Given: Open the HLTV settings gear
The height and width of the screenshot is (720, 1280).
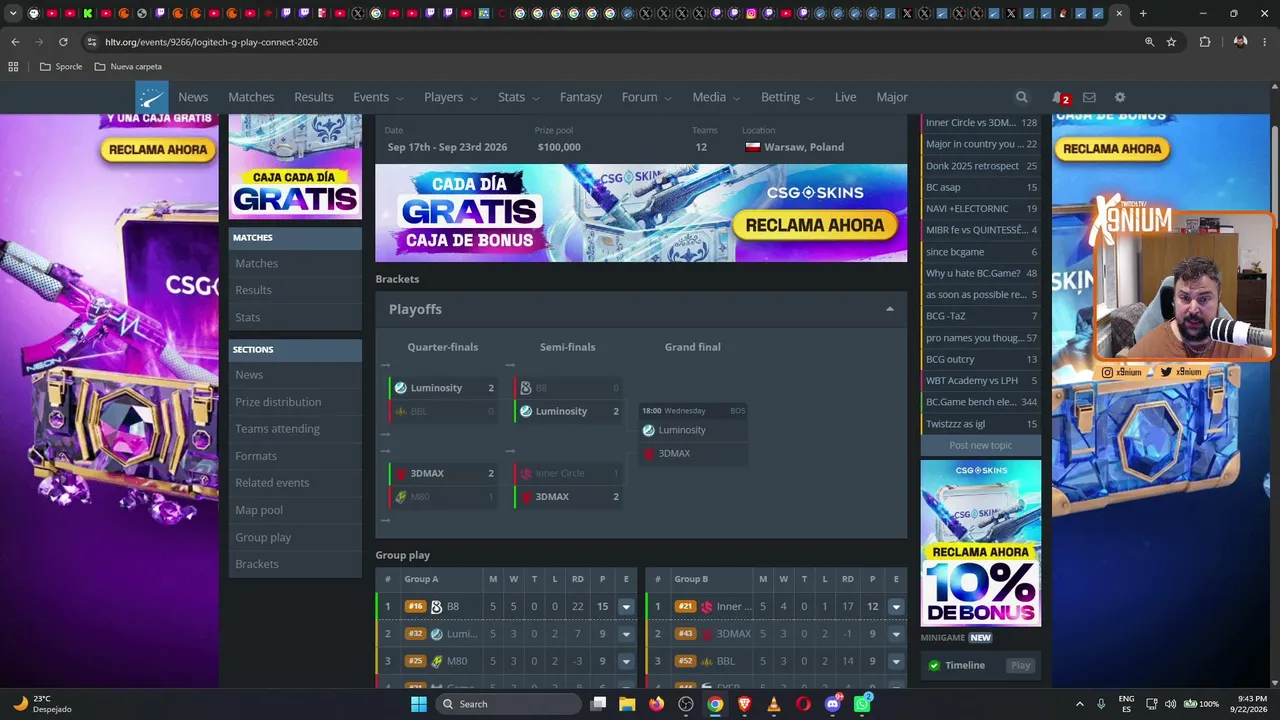Looking at the screenshot, I should click(x=1120, y=97).
